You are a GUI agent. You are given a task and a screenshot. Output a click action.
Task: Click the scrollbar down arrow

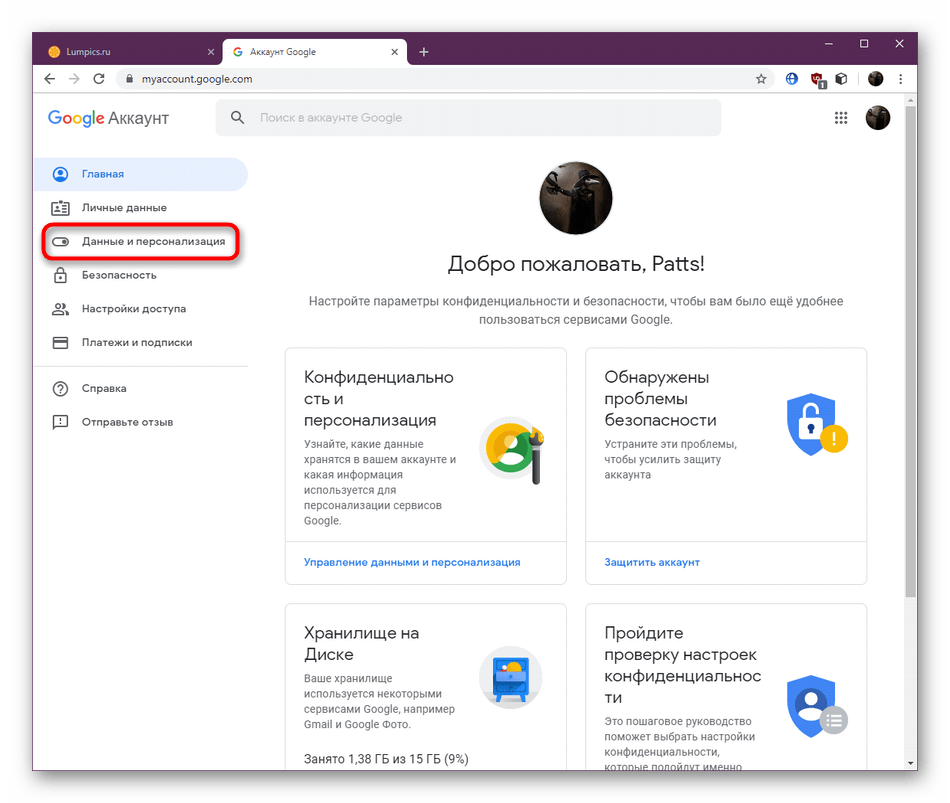(911, 764)
